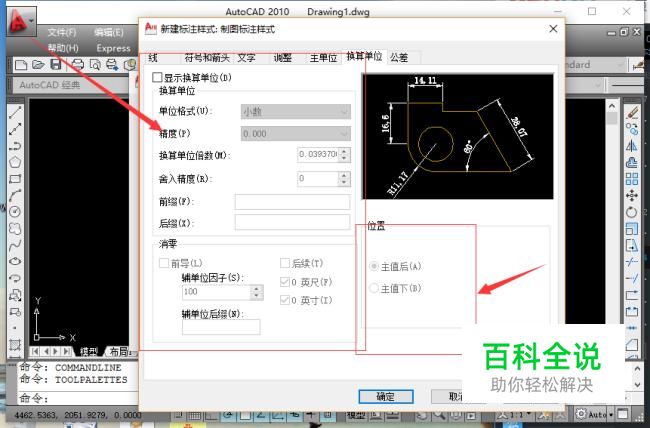Click the 辅单位后缀(N) input field

pyautogui.click(x=221, y=327)
